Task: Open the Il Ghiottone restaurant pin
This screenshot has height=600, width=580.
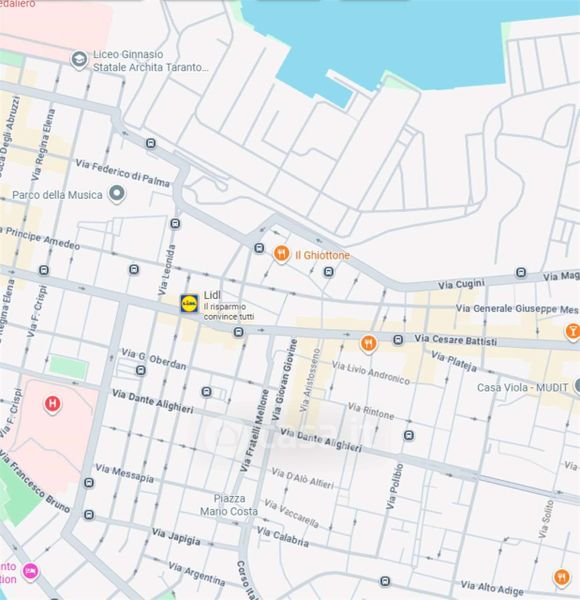Action: (281, 254)
